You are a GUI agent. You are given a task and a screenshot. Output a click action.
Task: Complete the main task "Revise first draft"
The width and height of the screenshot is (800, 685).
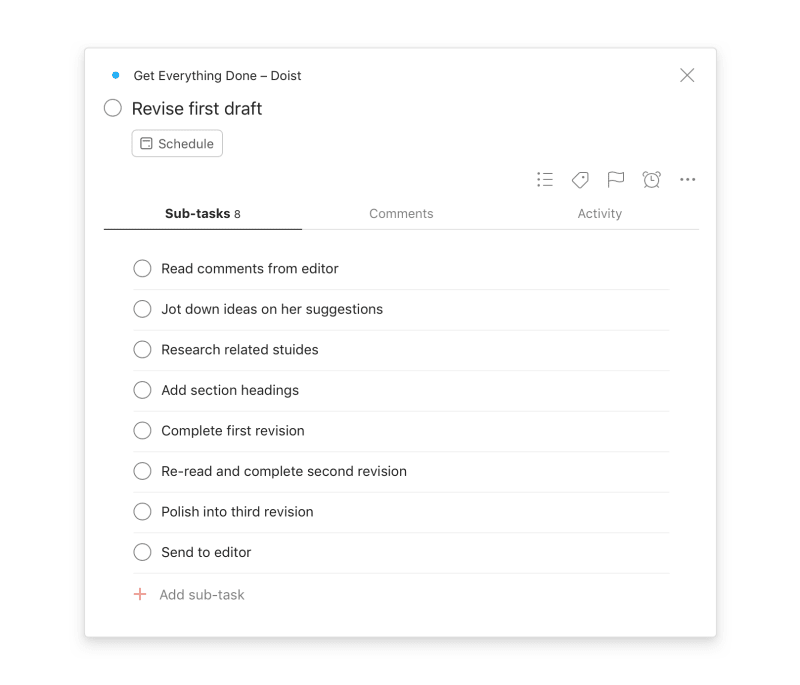point(112,108)
